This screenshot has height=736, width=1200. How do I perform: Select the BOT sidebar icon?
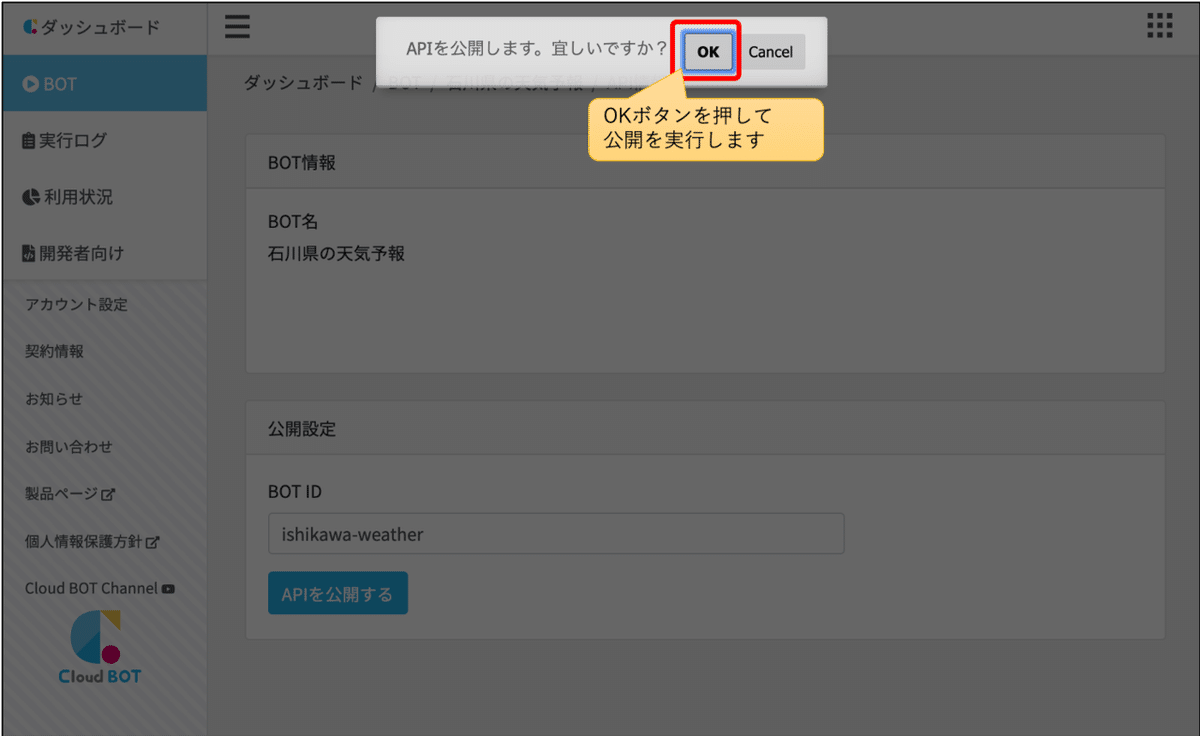click(x=29, y=85)
